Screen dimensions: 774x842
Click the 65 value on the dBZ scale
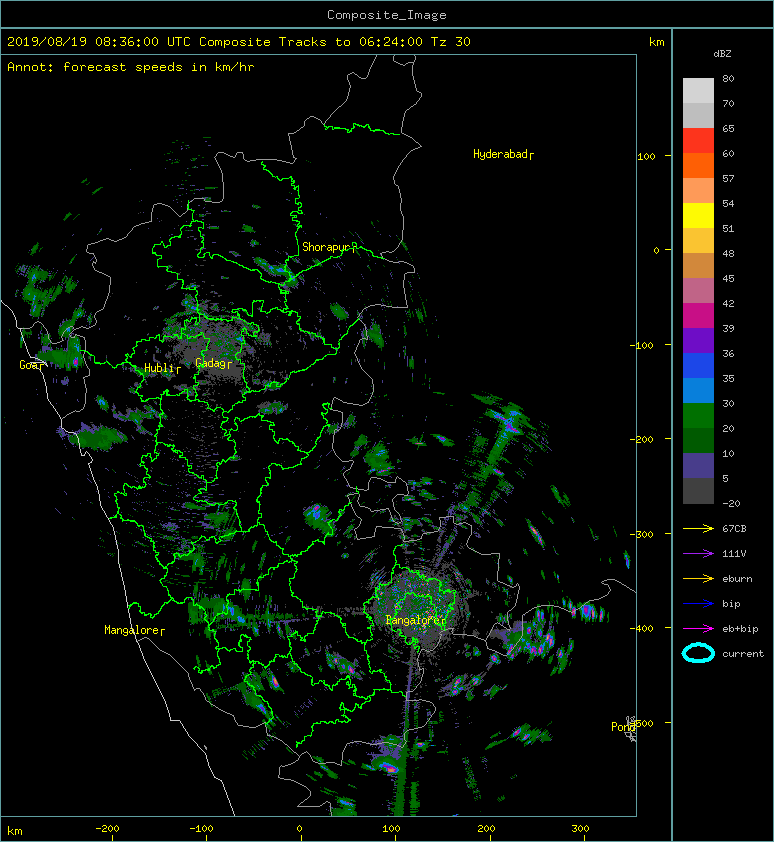pos(728,128)
